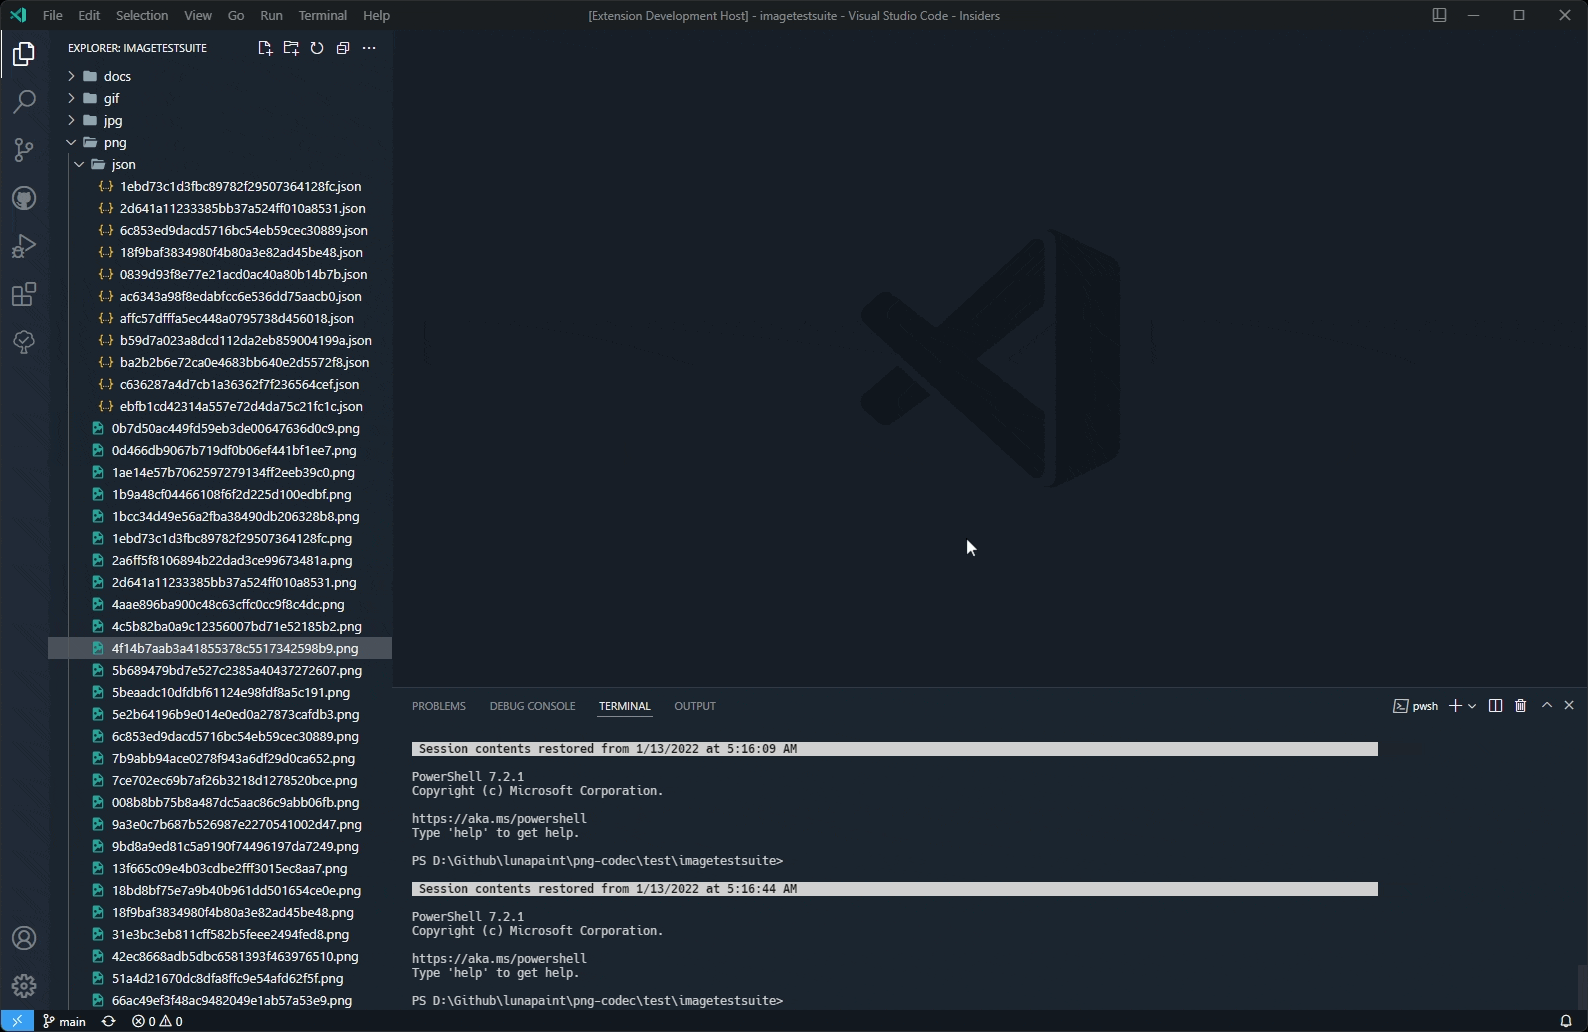
Task: Open the GitHub view in activity bar
Action: (24, 198)
